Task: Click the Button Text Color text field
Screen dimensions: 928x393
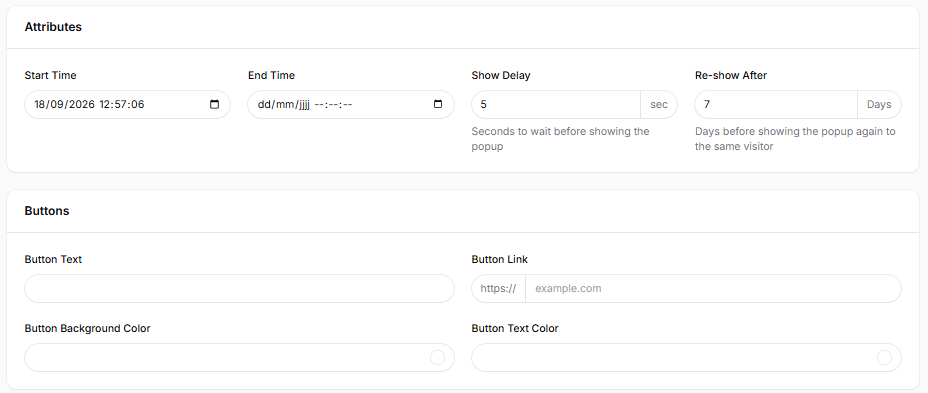Action: [x=687, y=357]
